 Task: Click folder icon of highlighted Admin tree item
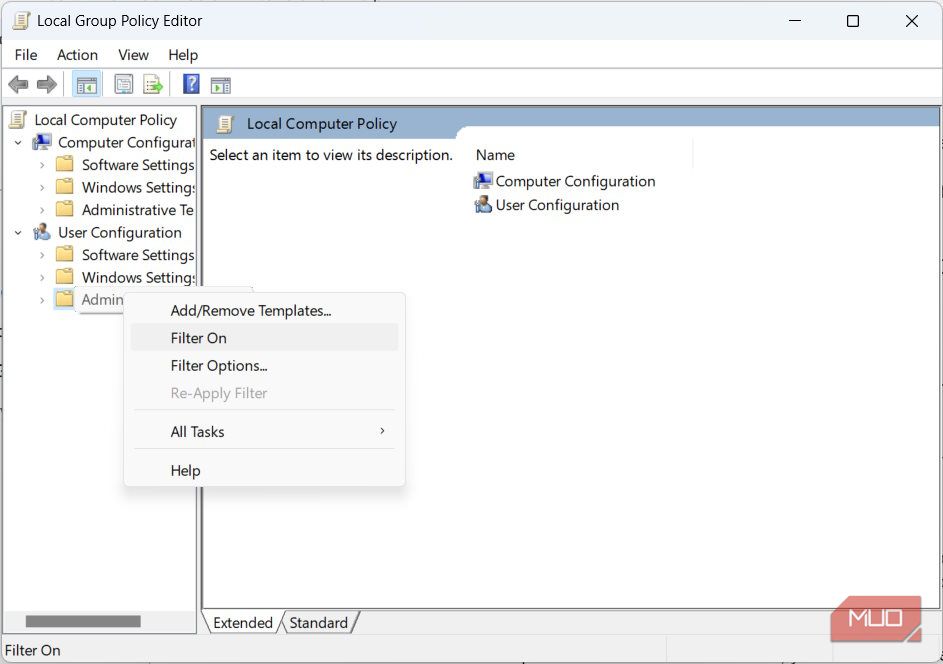[64, 299]
